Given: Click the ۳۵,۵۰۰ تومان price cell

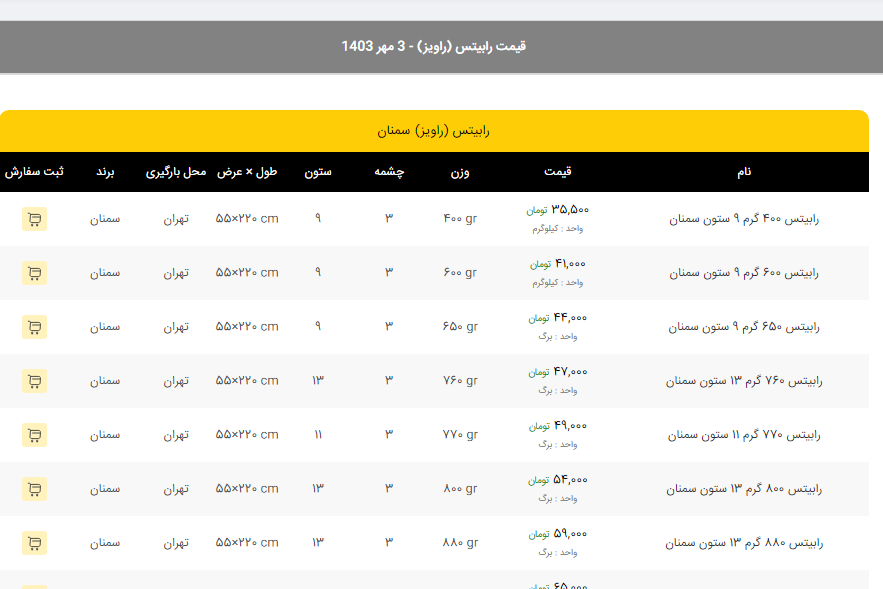Looking at the screenshot, I should [x=558, y=211].
